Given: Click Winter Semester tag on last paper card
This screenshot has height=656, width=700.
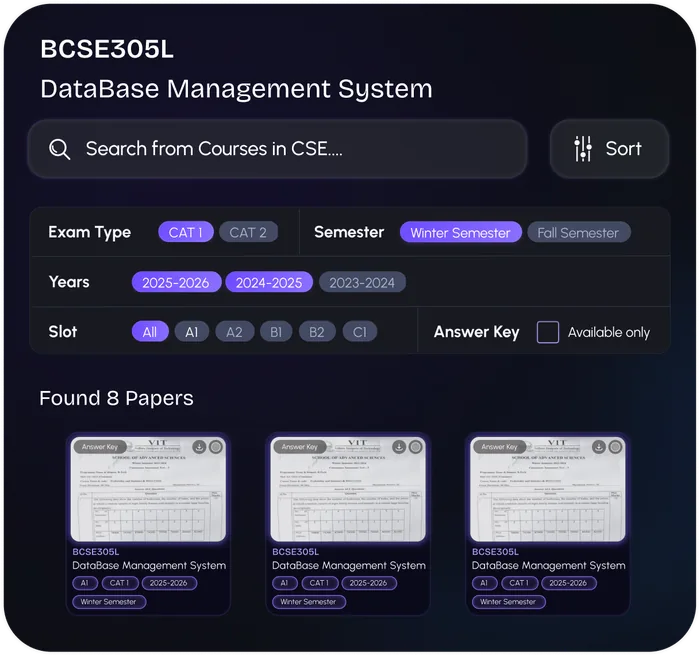Looking at the screenshot, I should (508, 602).
